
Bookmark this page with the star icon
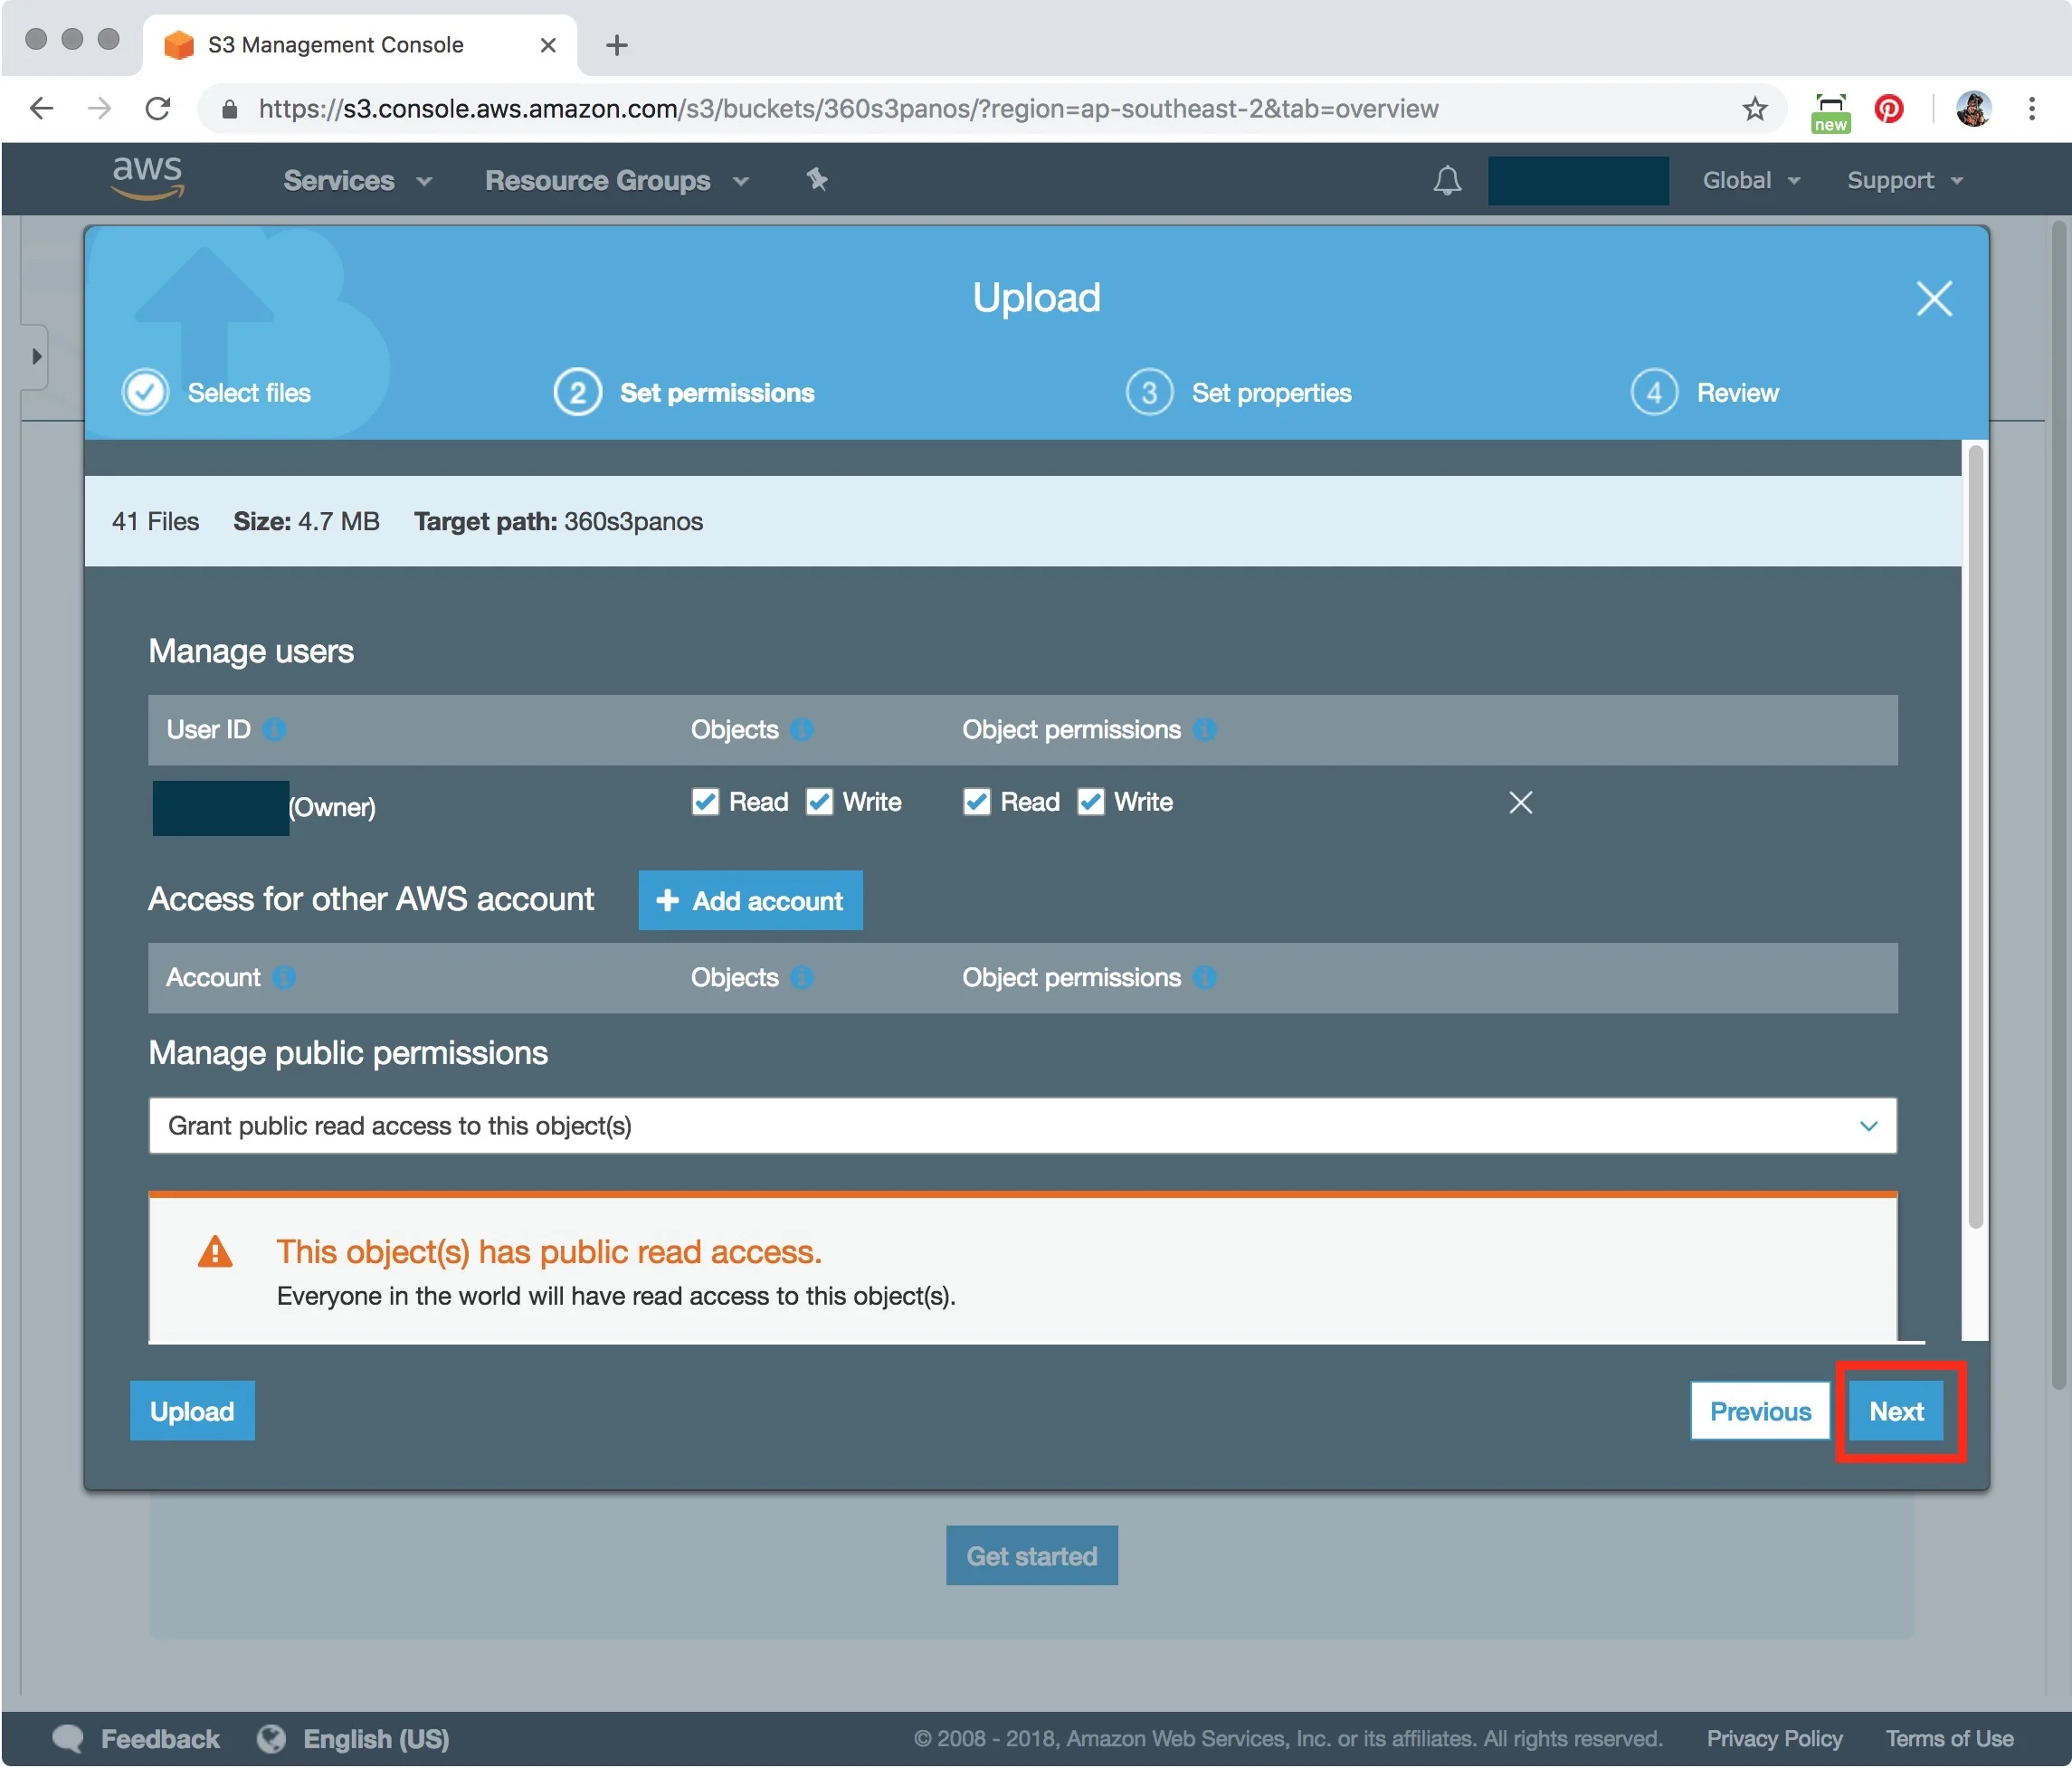click(x=1755, y=109)
